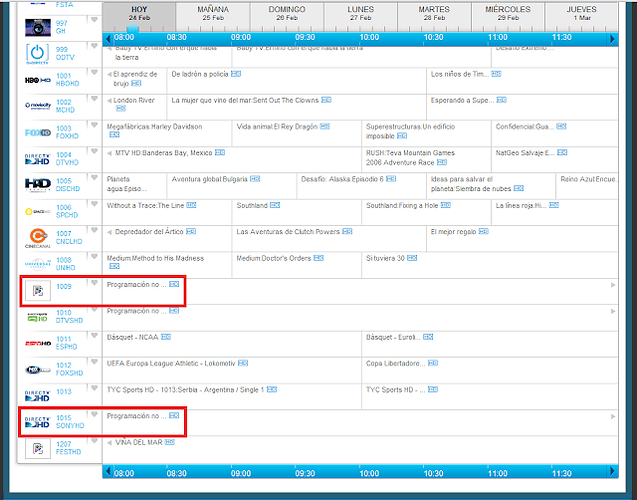
Task: Click the Universal channel logo
Action: tap(37, 263)
